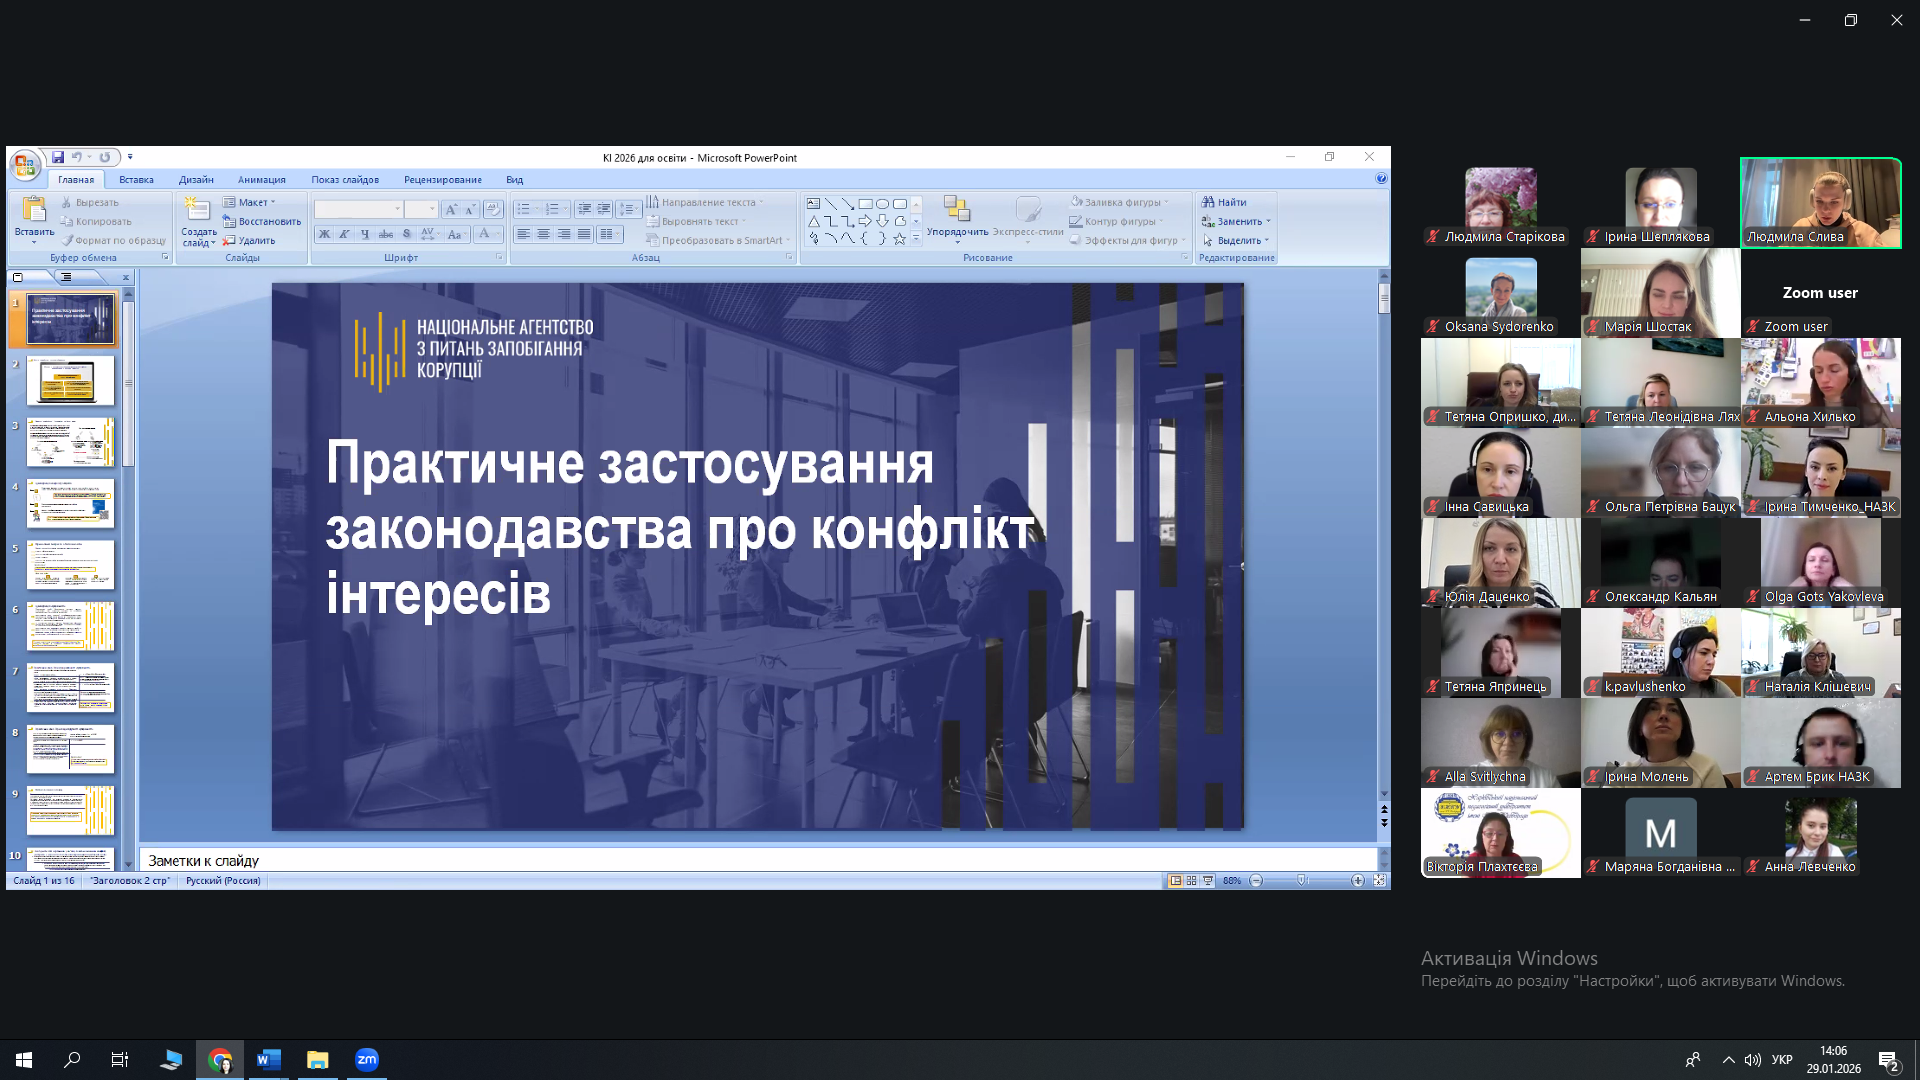This screenshot has height=1080, width=1920.
Task: Open the font name combo box
Action: [x=358, y=209]
